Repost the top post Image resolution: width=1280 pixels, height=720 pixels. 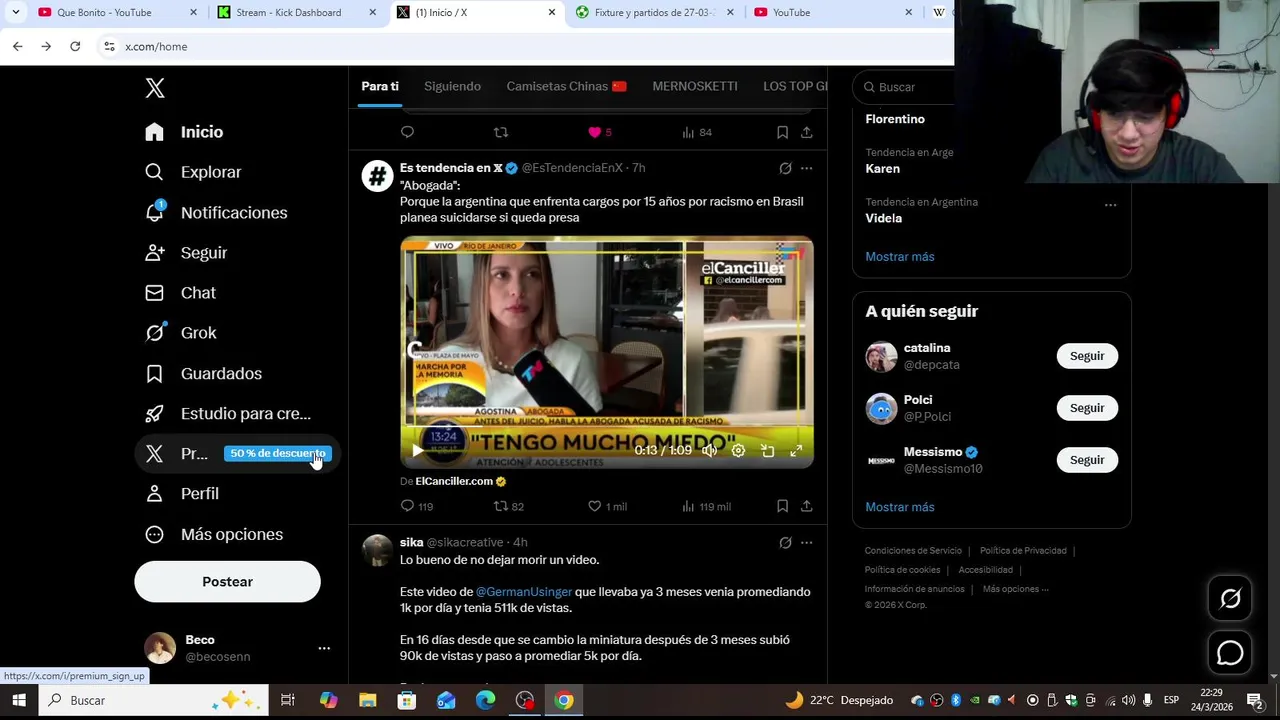click(x=501, y=132)
